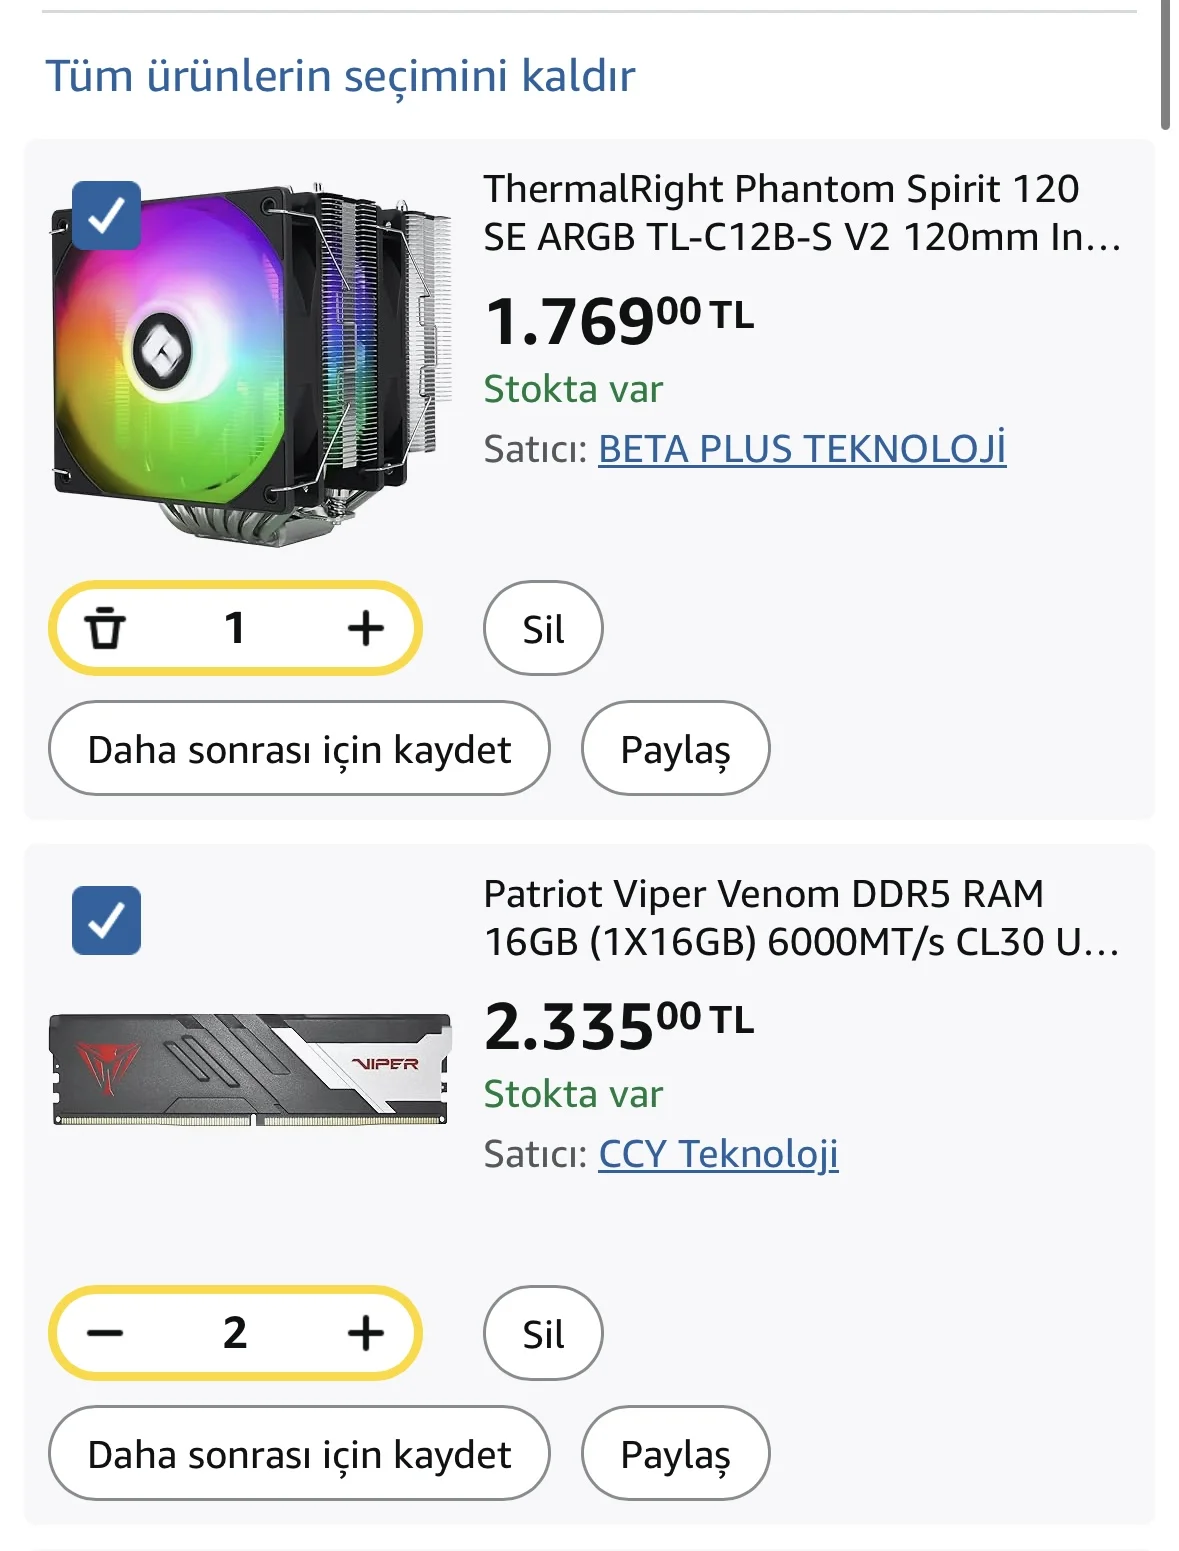The height and width of the screenshot is (1551, 1179).
Task: Open Patriot Viper Venom DDR5 RAM title
Action: 800,918
